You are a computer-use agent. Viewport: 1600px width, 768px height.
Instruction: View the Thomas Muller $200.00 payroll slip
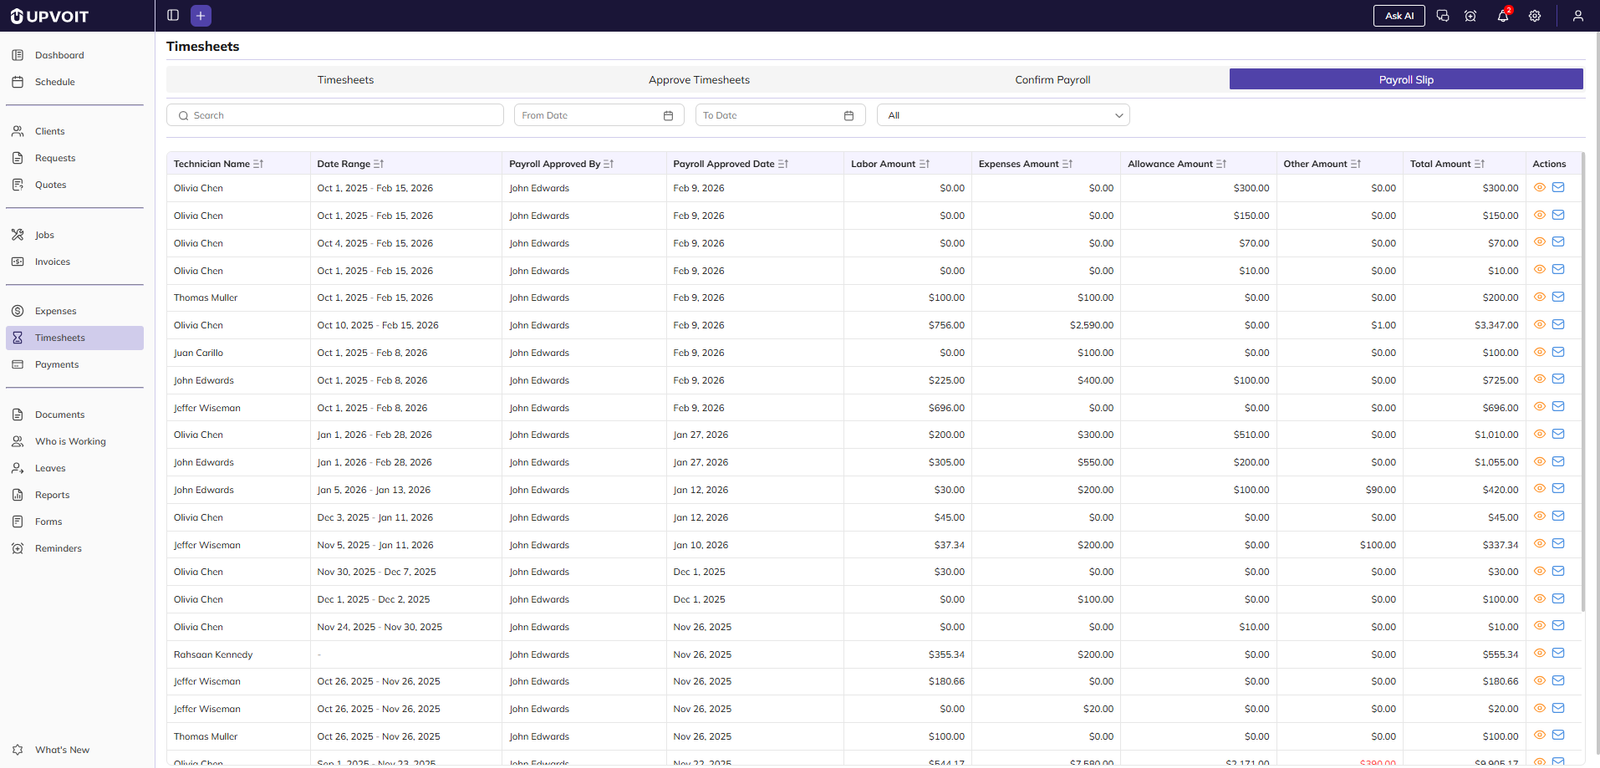click(1540, 297)
